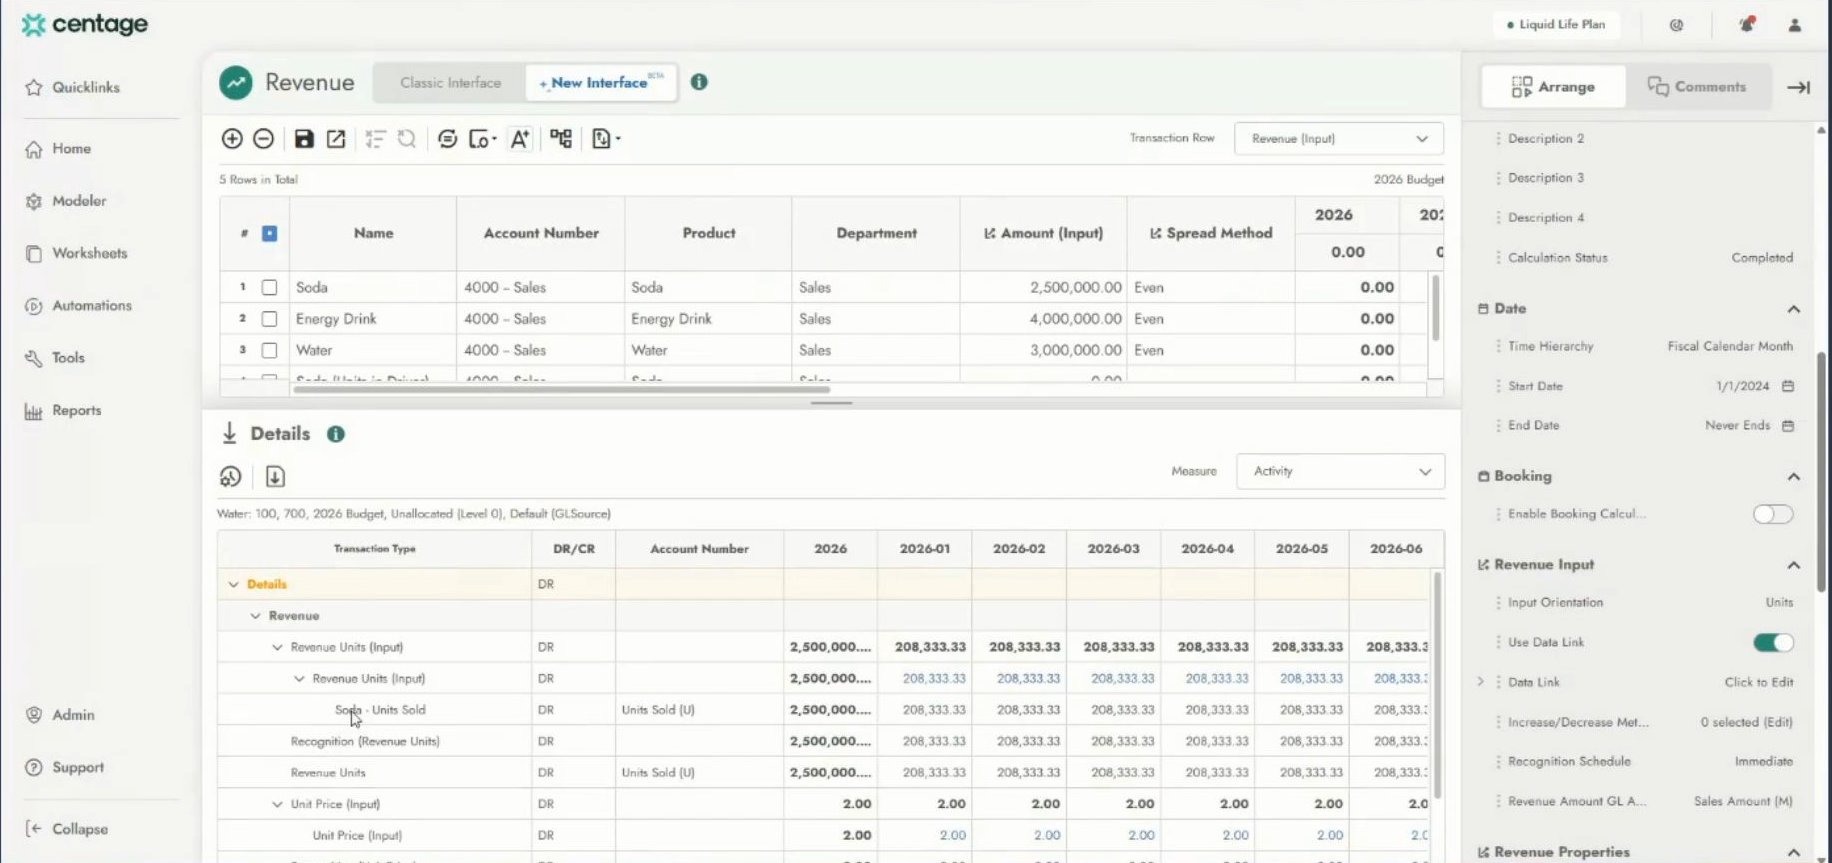This screenshot has width=1832, height=863.
Task: Turn off Use Data Link toggle
Action: pos(1772,642)
